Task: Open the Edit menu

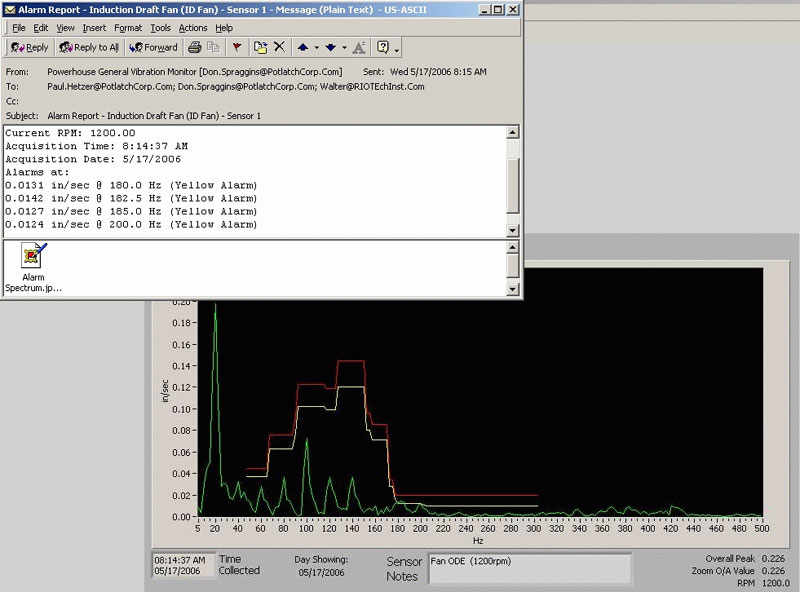Action: pos(41,28)
